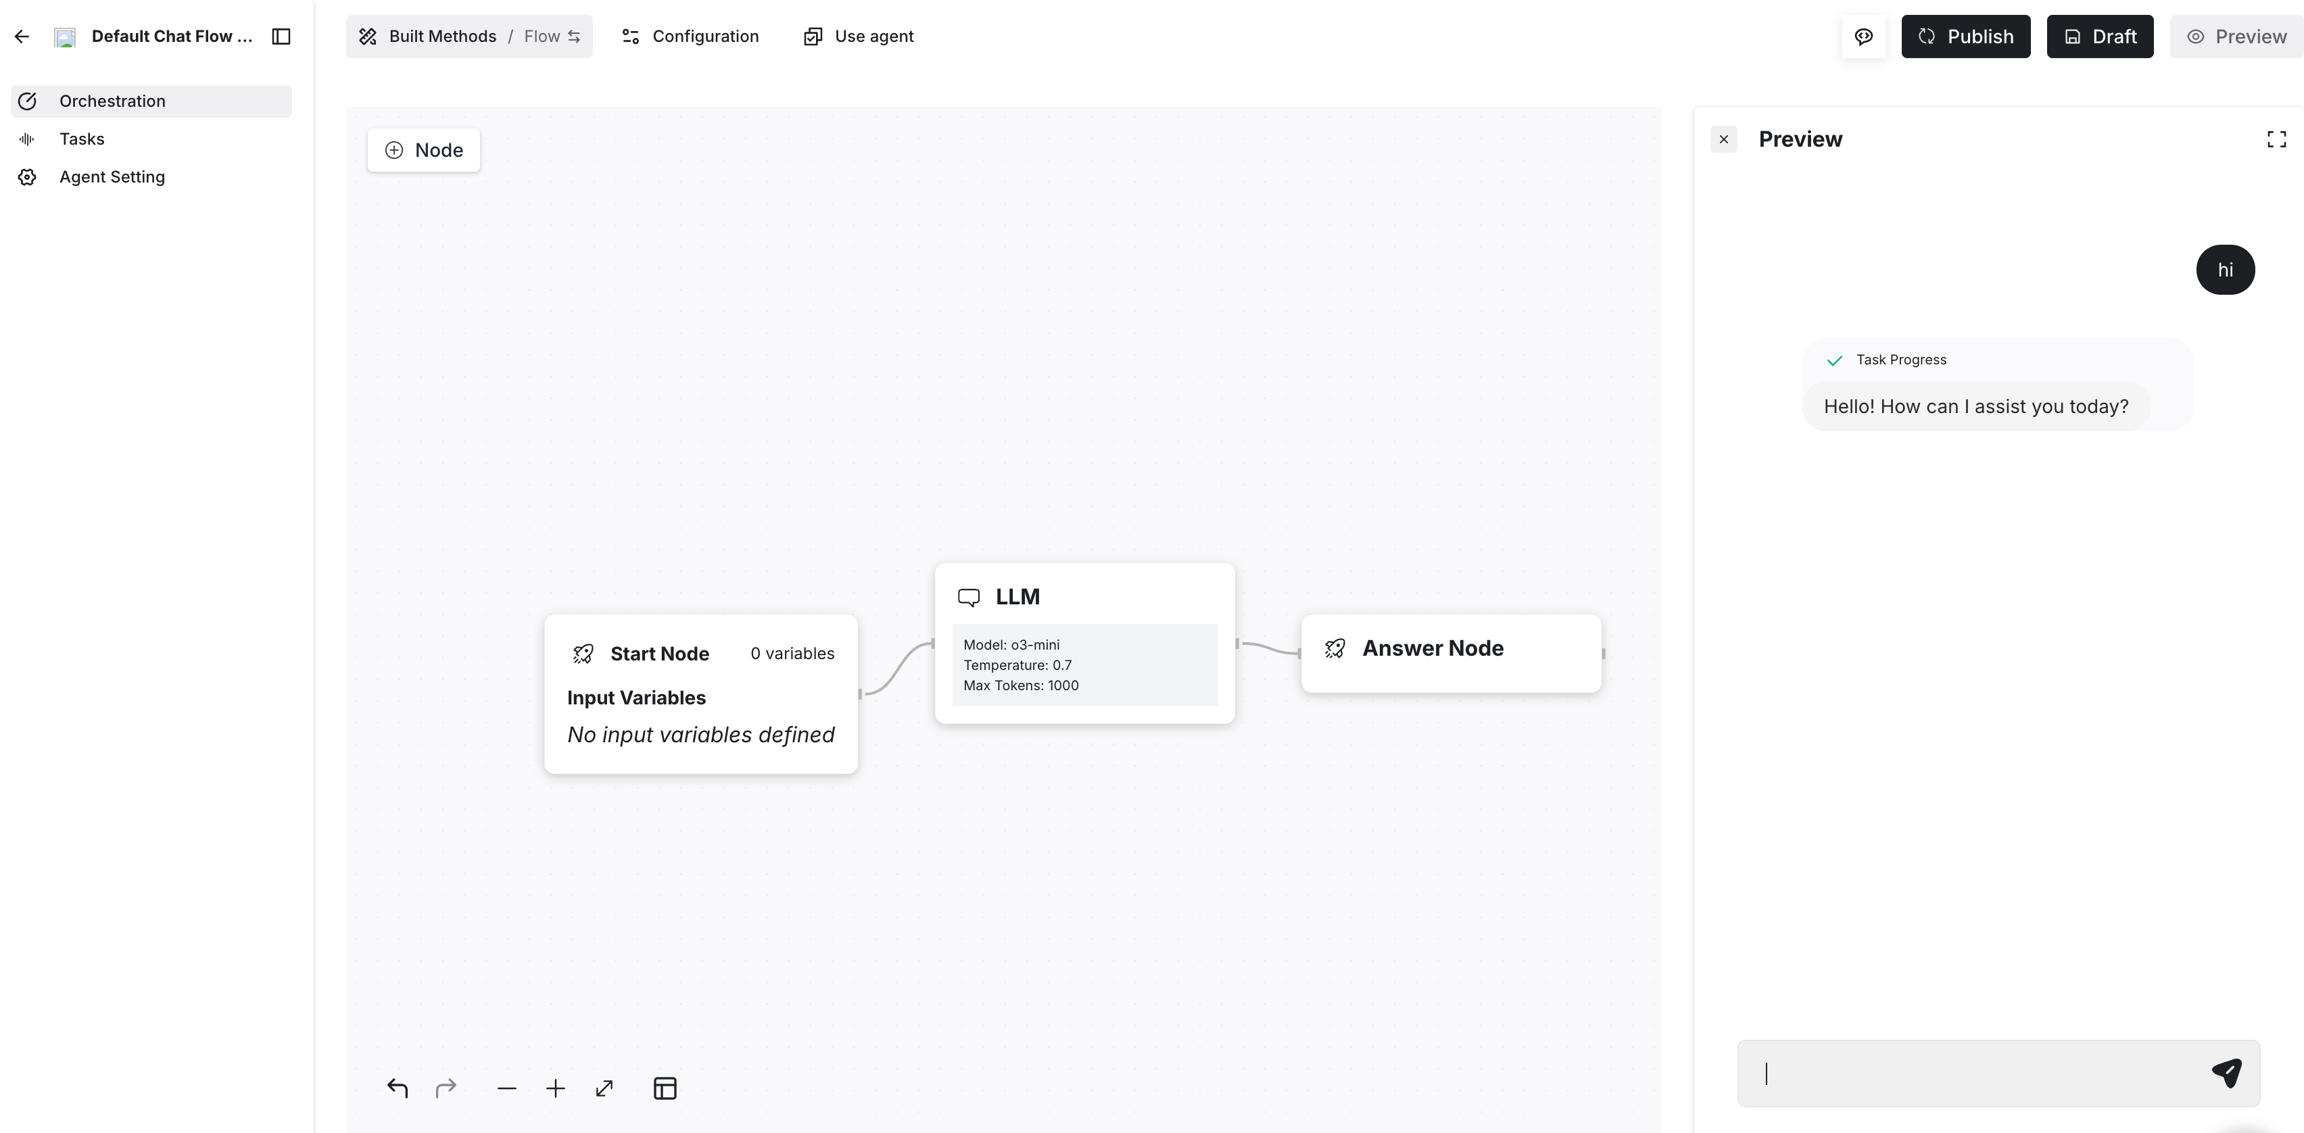Image resolution: width=2304 pixels, height=1133 pixels.
Task: Zoom in canvas with plus icon
Action: tap(556, 1088)
